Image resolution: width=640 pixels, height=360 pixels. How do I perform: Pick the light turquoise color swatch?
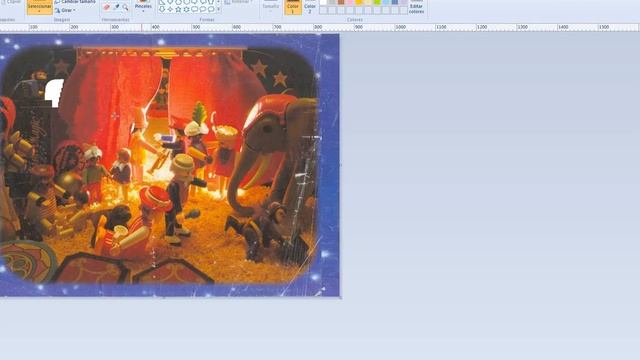coord(386,2)
